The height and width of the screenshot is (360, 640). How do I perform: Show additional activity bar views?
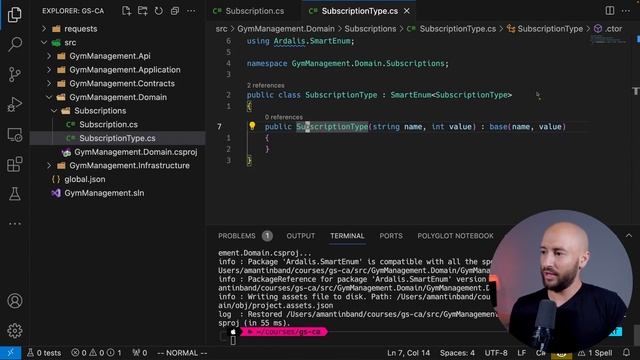point(15,224)
